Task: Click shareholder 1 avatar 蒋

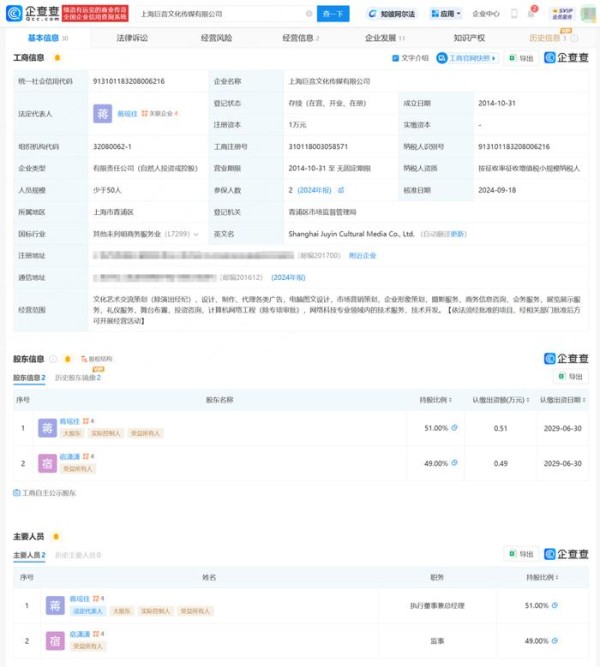Action: (47, 428)
